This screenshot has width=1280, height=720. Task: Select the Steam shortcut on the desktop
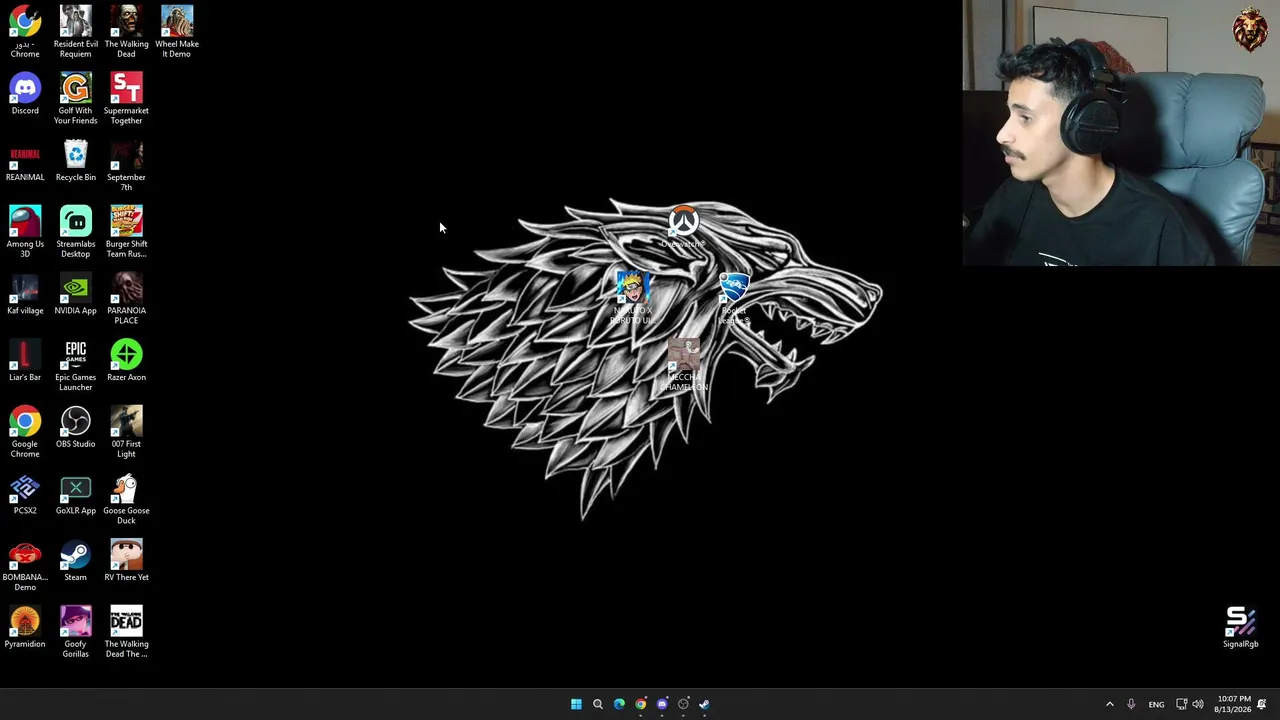pyautogui.click(x=76, y=561)
